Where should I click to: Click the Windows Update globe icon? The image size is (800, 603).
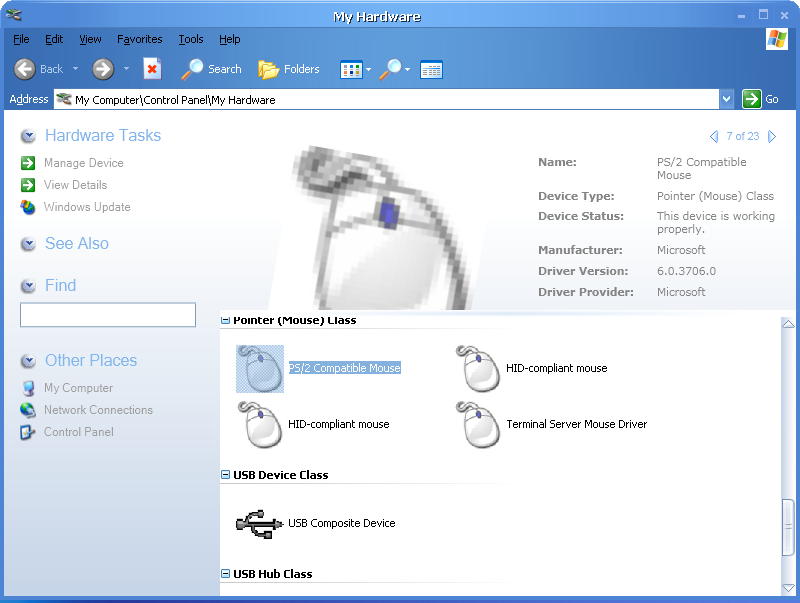(28, 207)
